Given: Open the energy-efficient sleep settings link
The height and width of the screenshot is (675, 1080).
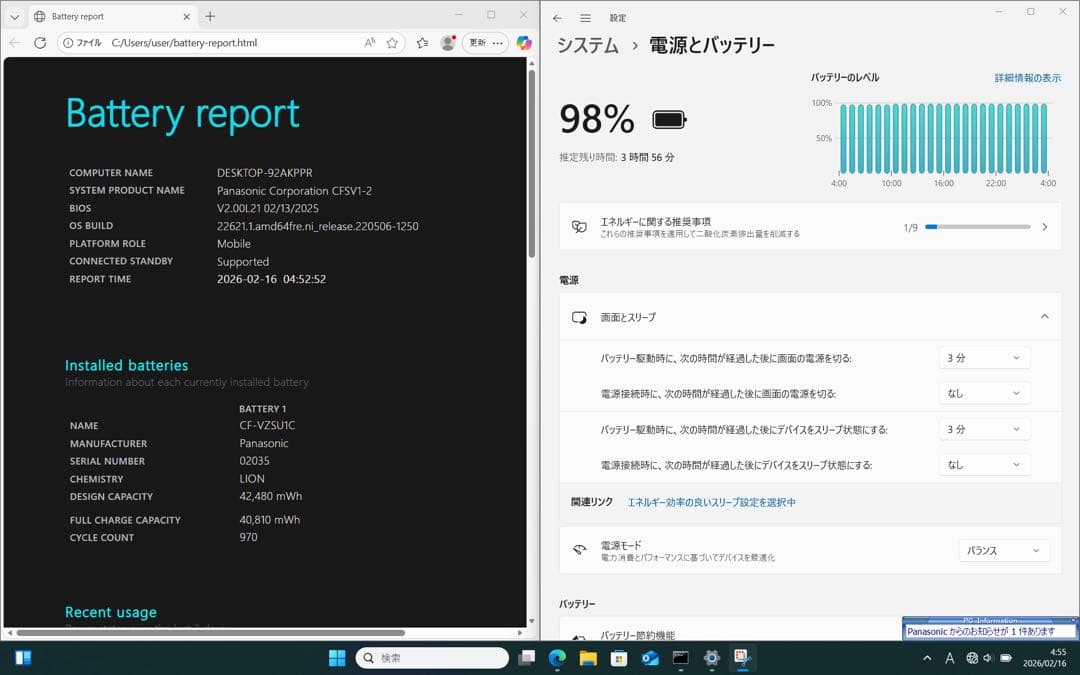Looking at the screenshot, I should tap(715, 500).
